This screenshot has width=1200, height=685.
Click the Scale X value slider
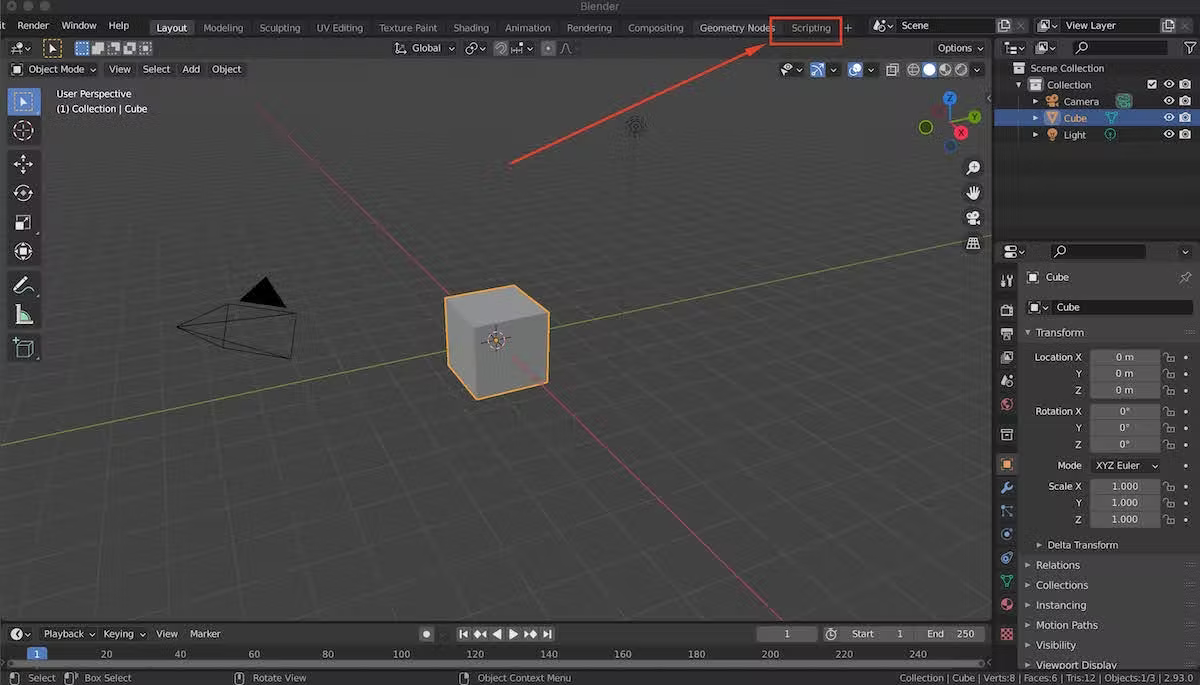click(1125, 486)
